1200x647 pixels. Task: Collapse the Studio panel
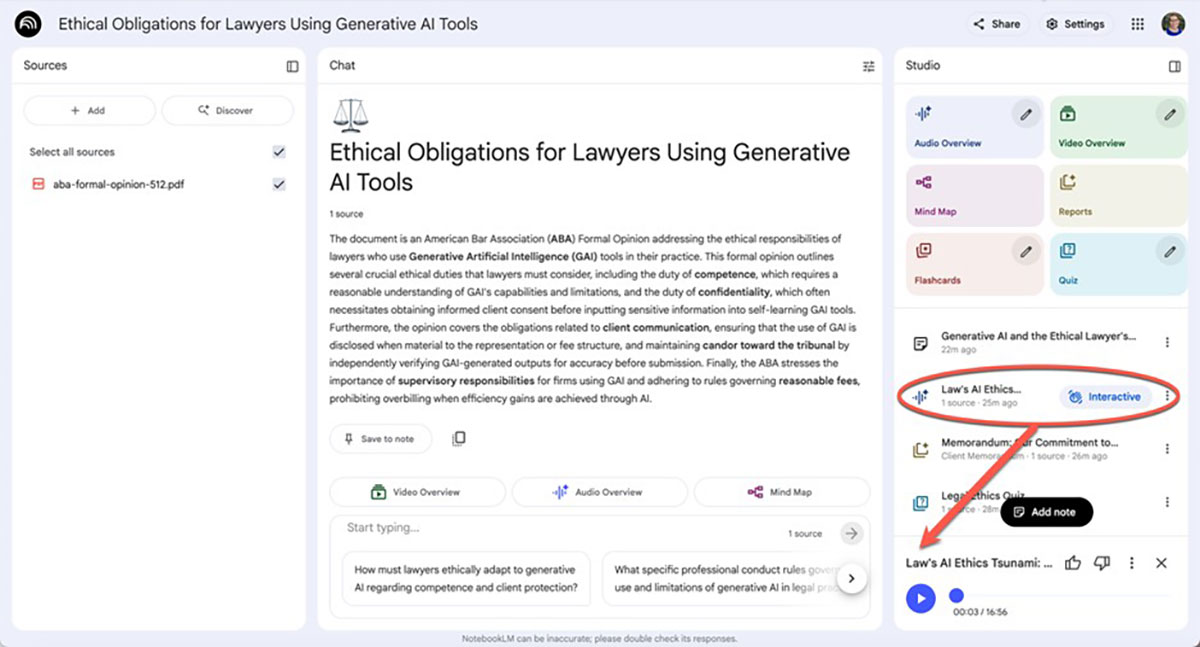coord(1174,66)
